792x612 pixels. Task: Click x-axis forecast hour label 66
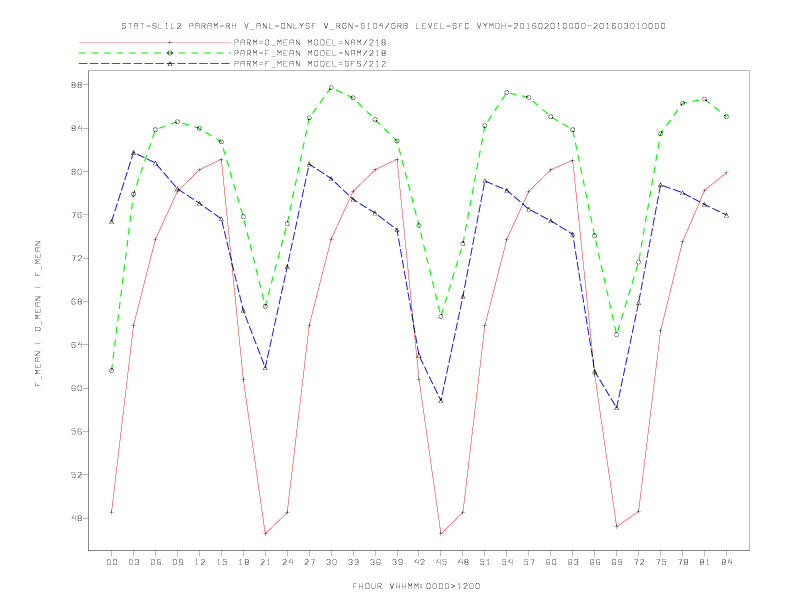[x=595, y=562]
